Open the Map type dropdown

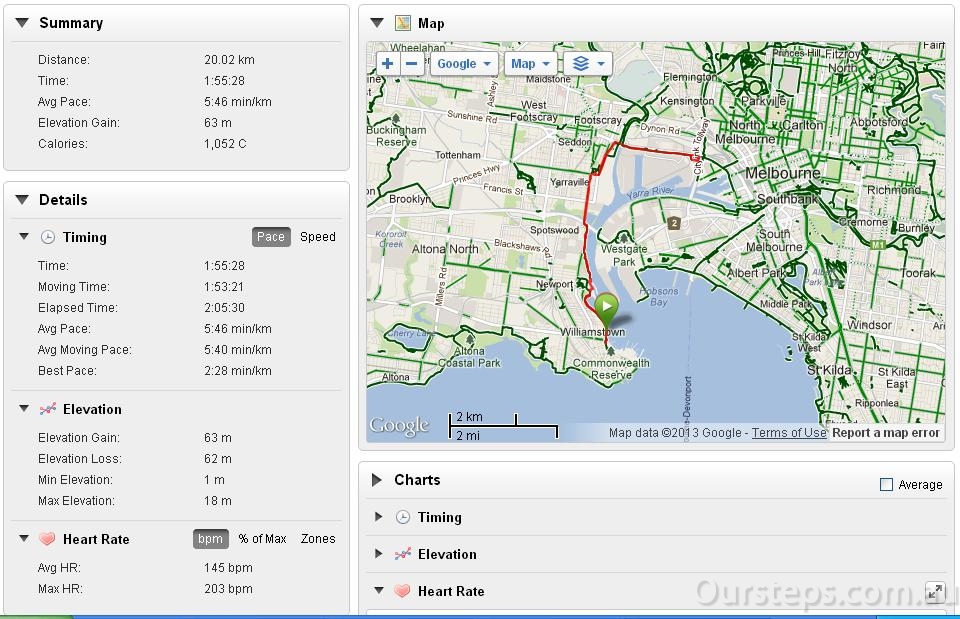530,64
